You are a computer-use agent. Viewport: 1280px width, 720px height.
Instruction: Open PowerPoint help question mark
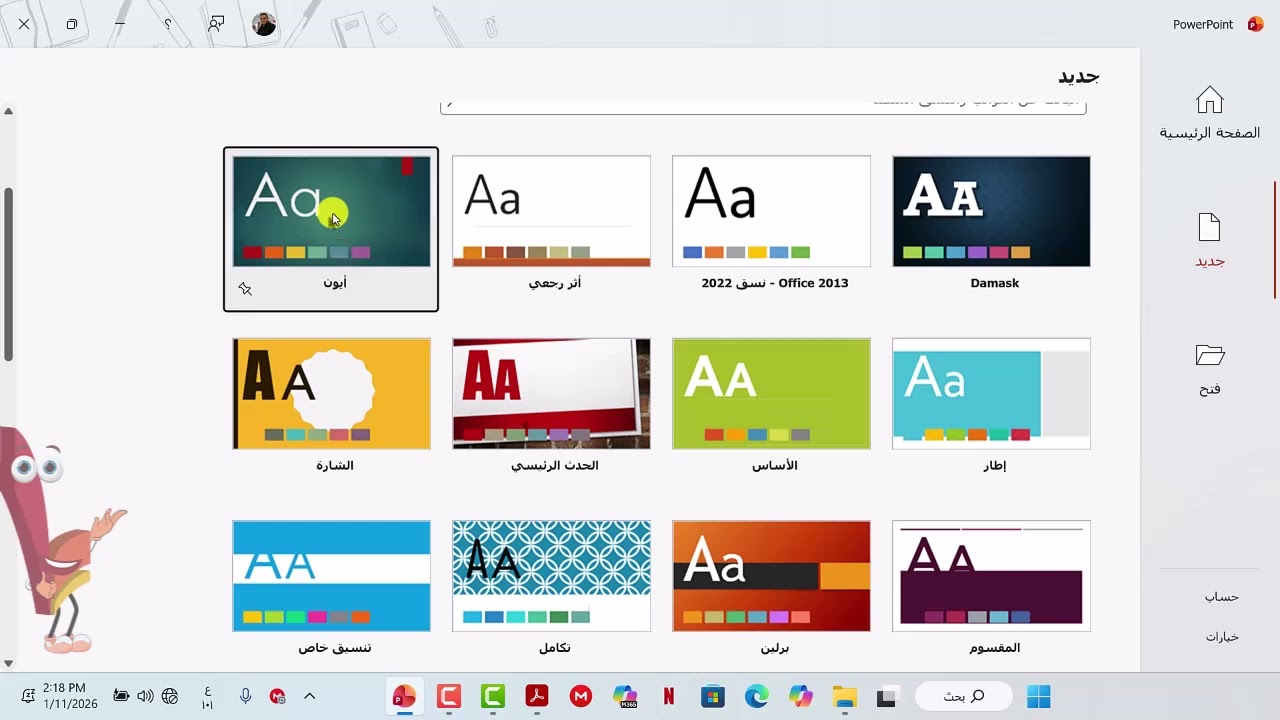point(168,24)
